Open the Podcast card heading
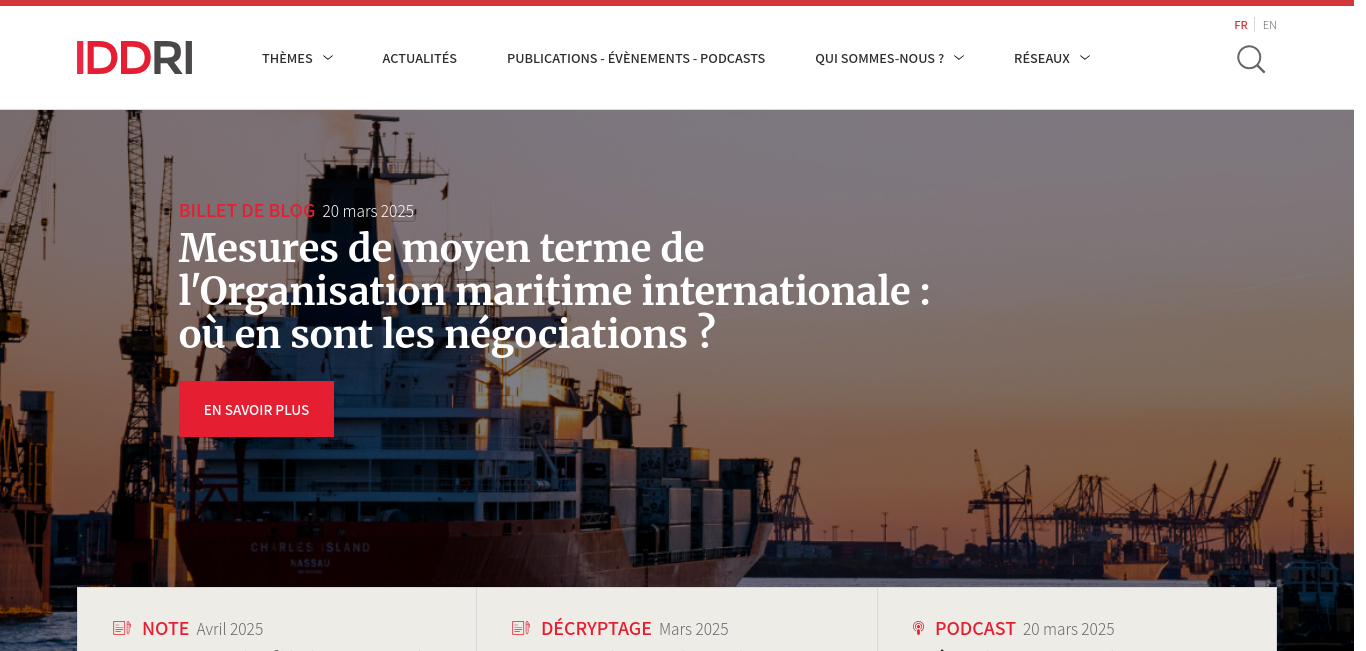 coord(975,628)
